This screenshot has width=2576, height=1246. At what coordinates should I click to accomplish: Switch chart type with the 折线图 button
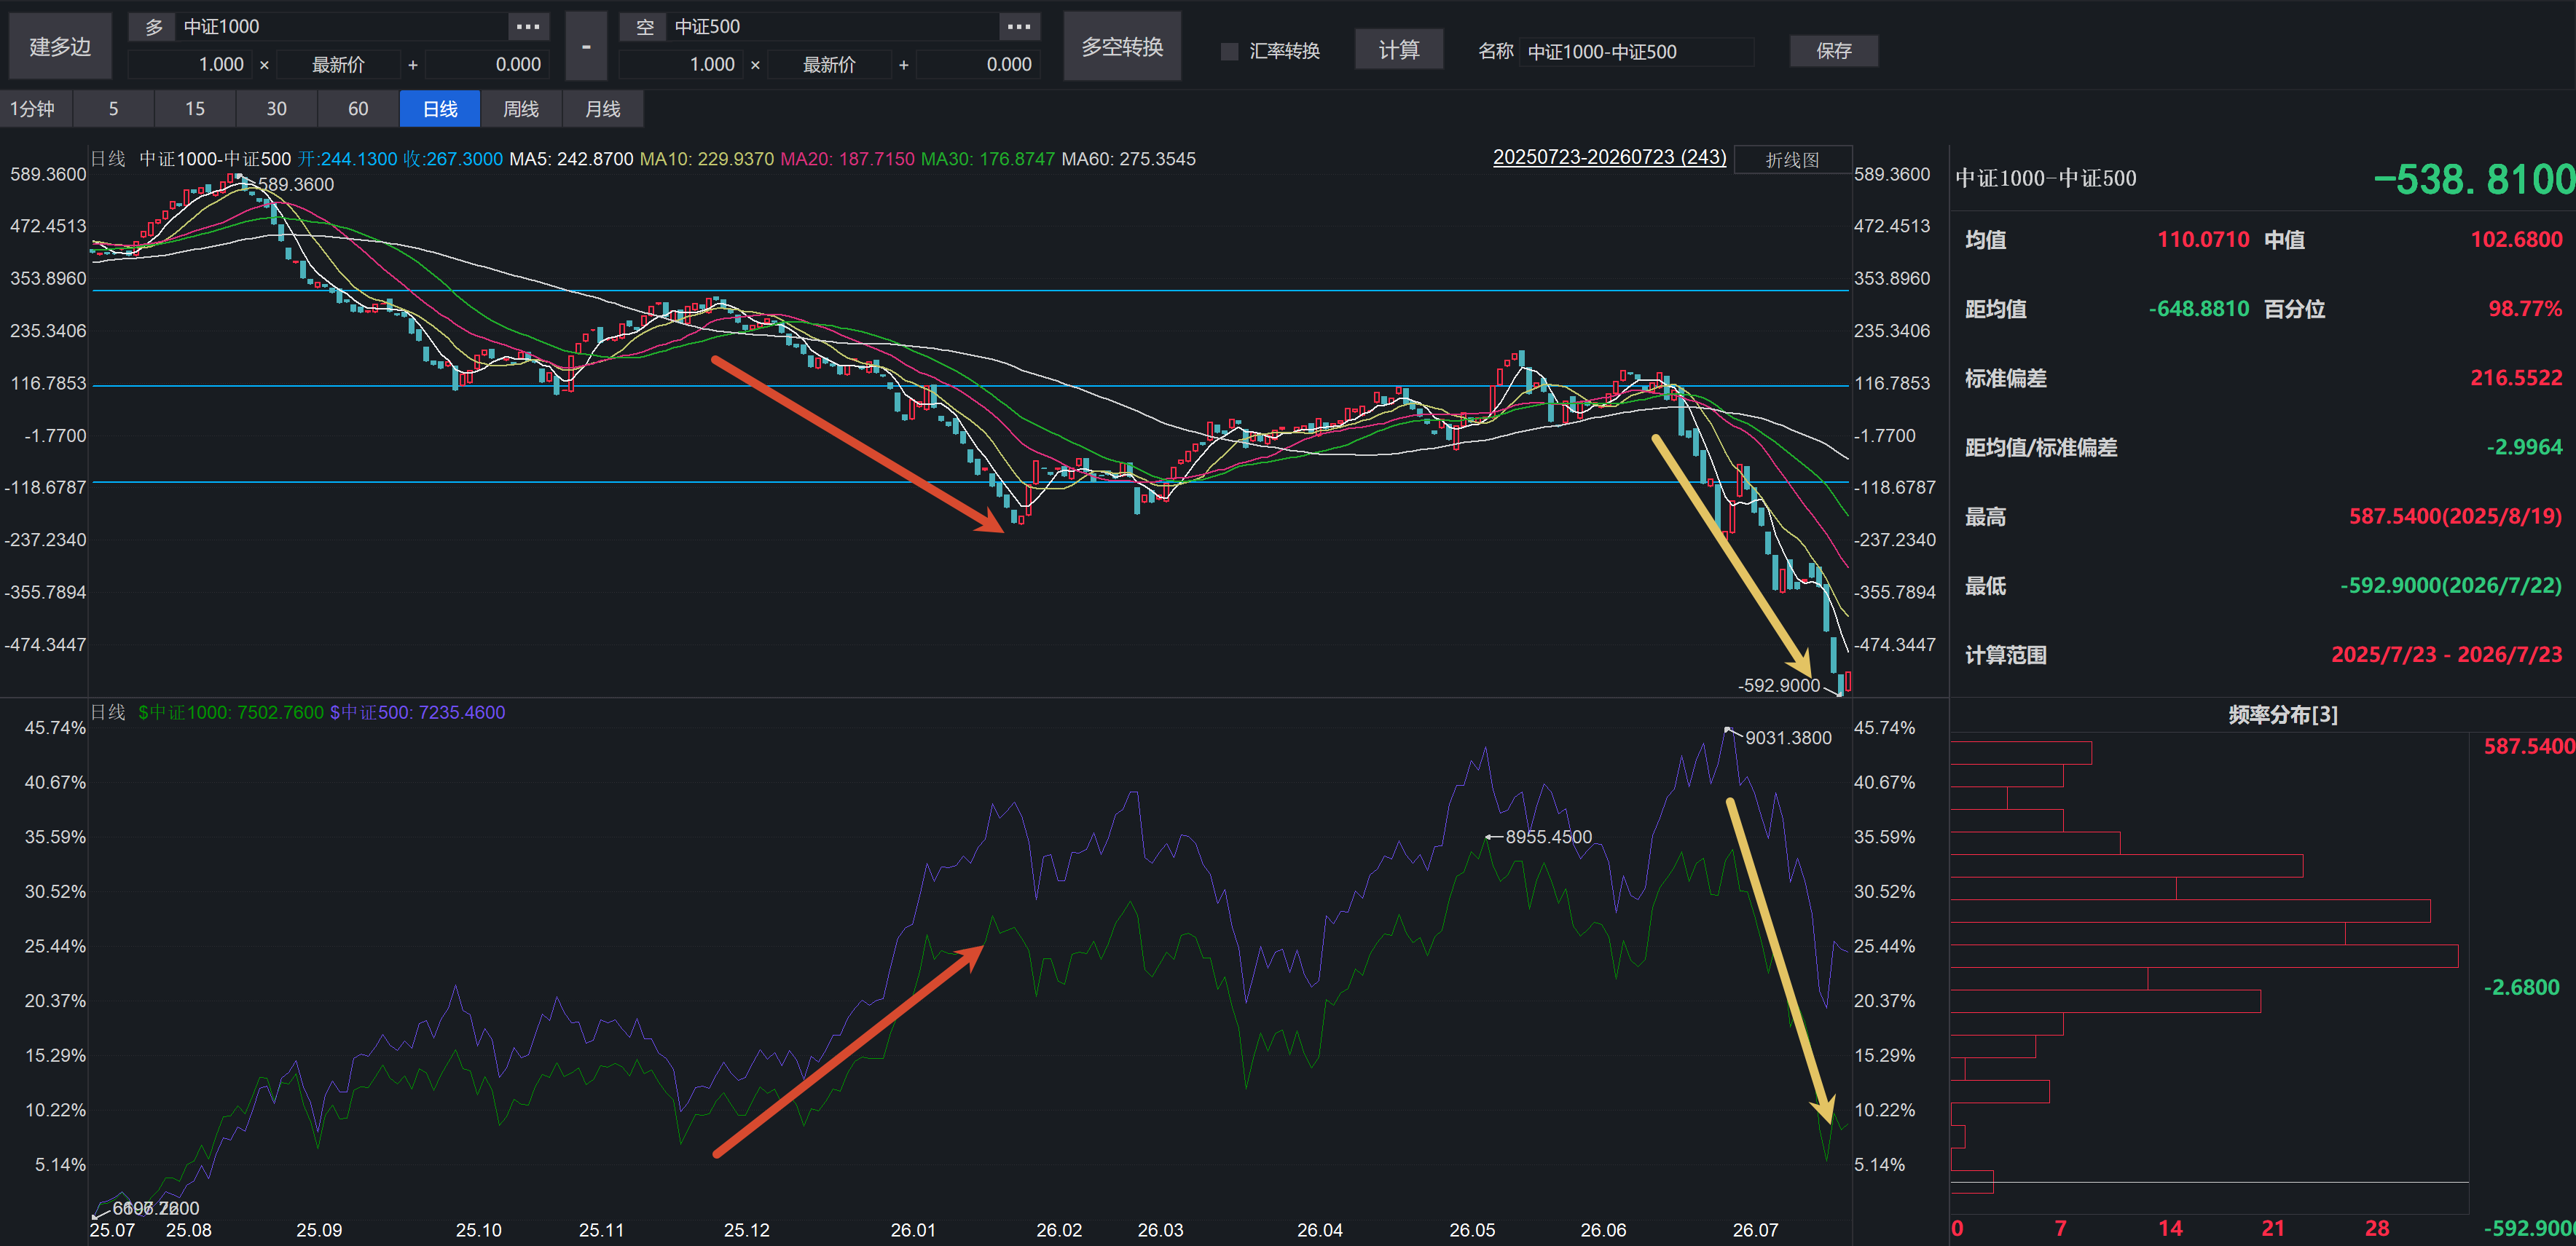click(x=1792, y=160)
